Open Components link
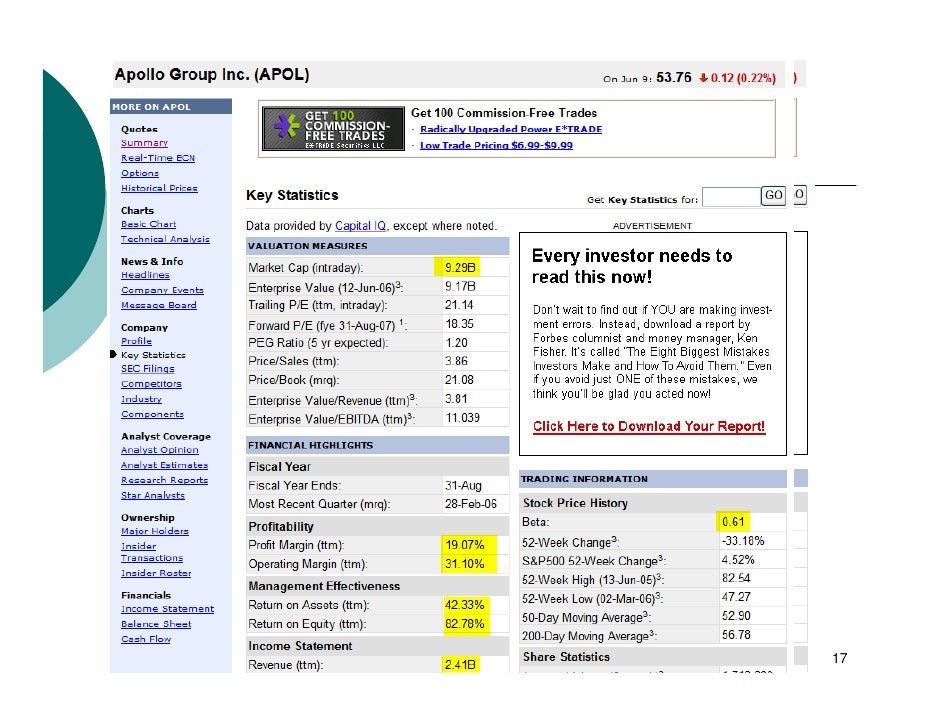 pyautogui.click(x=153, y=414)
